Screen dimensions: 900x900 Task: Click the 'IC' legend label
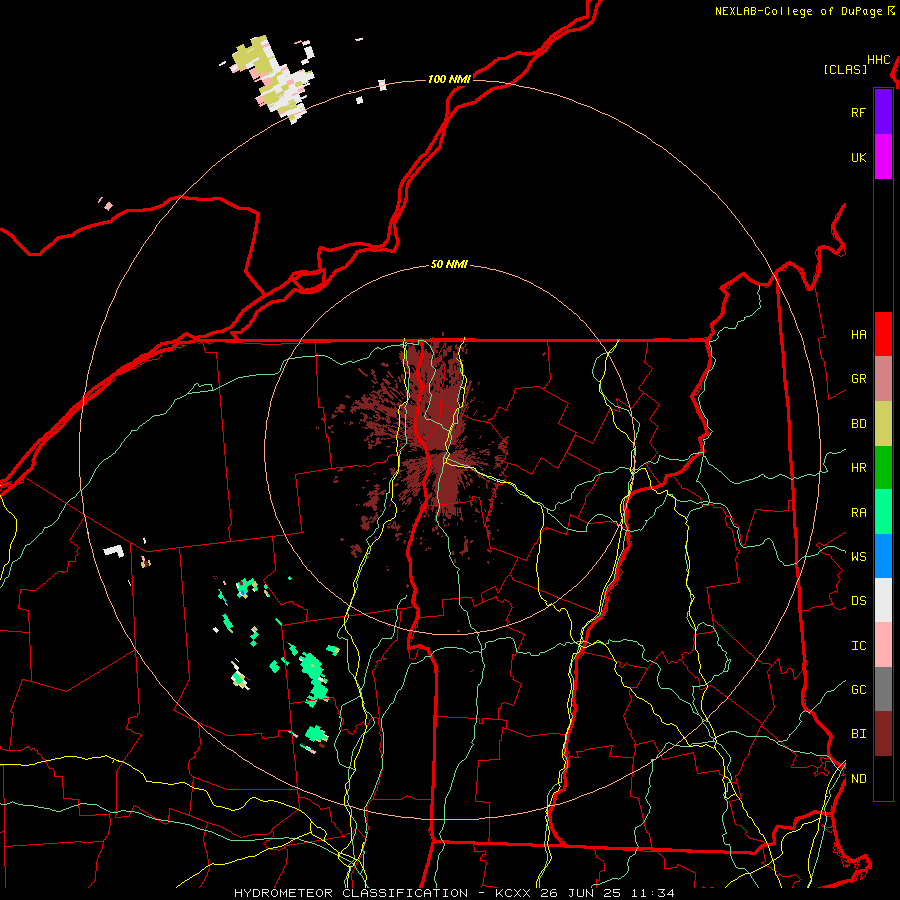[x=858, y=646]
